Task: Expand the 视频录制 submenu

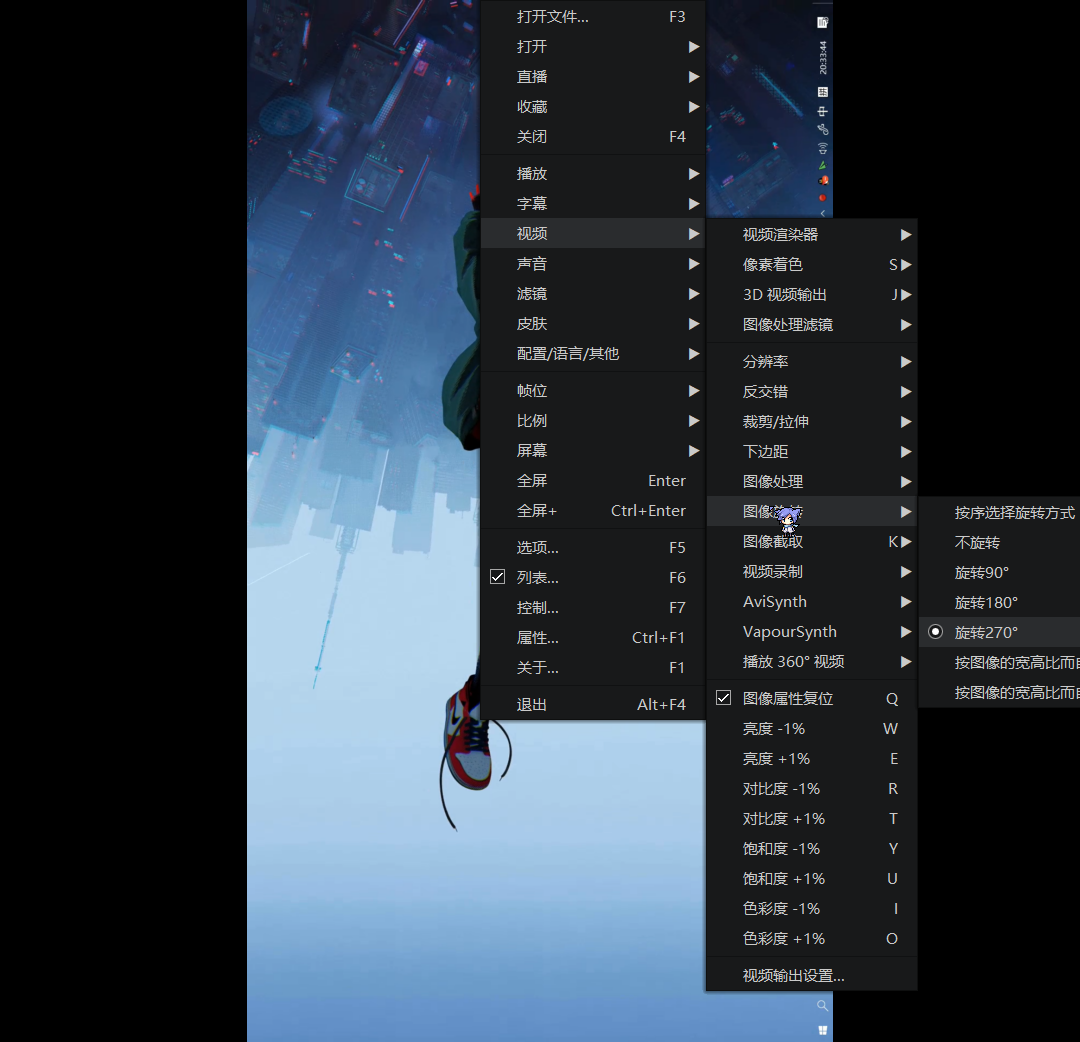Action: tap(811, 572)
